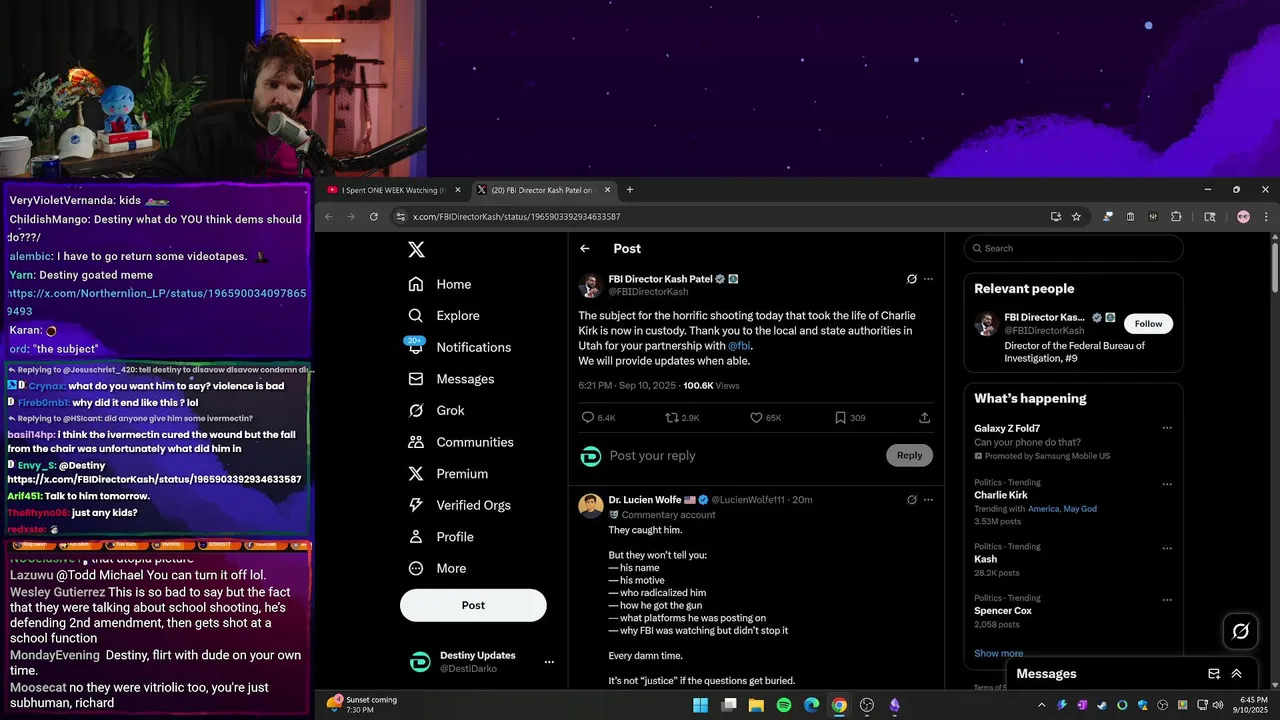Click the sidebar Post button
This screenshot has width=1280, height=720.
point(473,605)
